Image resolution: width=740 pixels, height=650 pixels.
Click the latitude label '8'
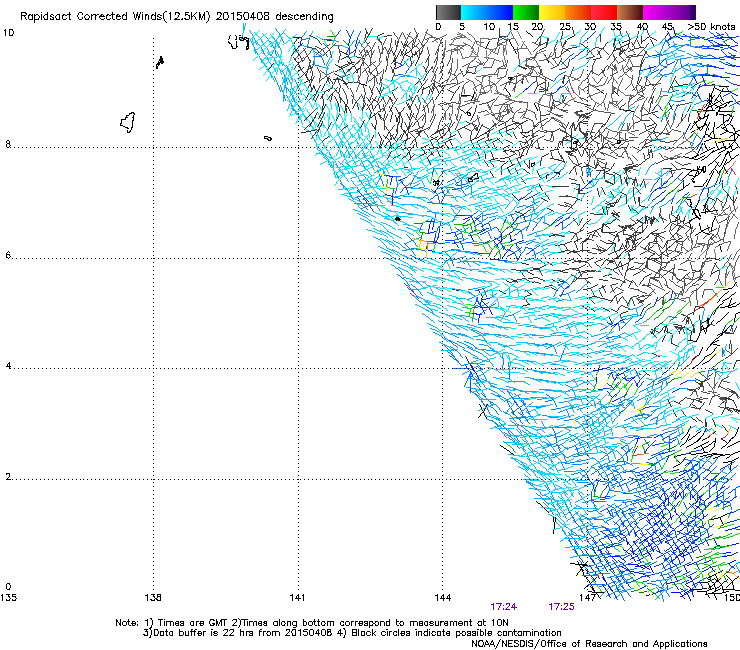(8, 144)
